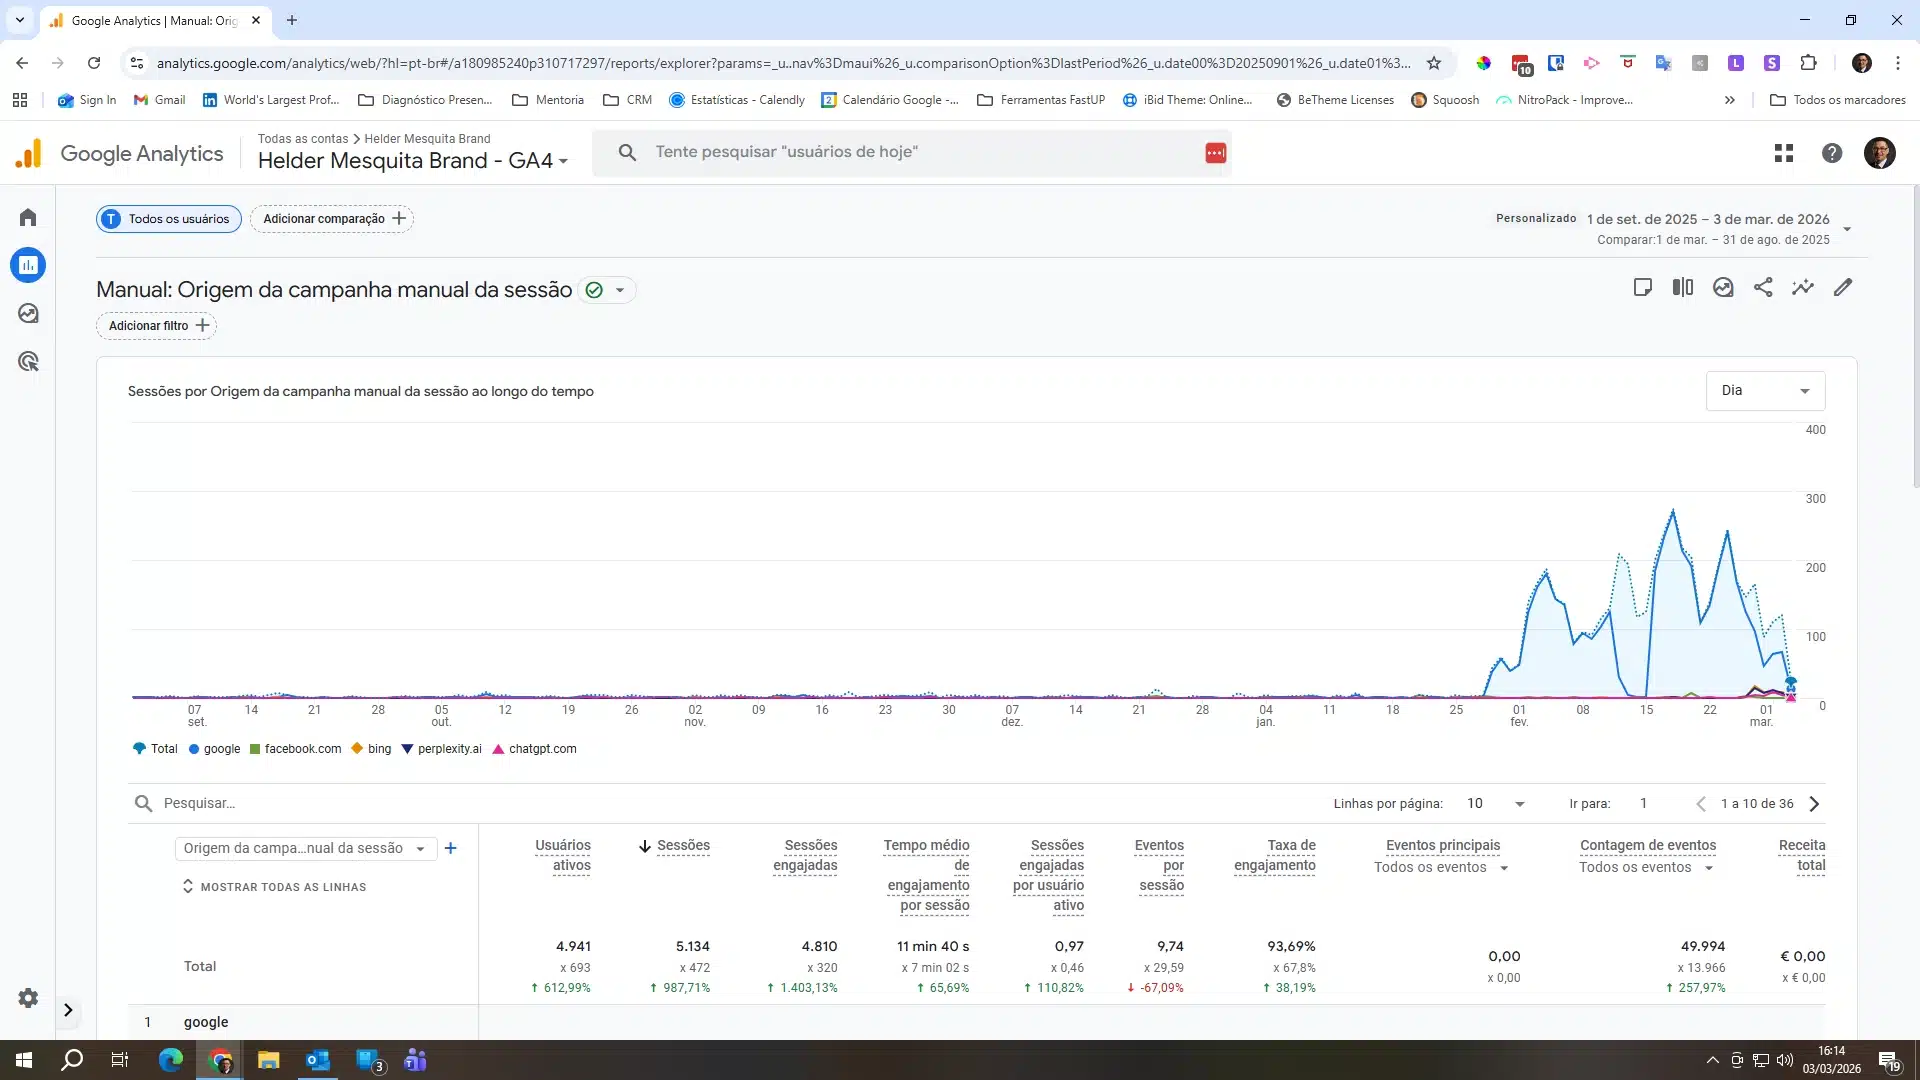Image resolution: width=1920 pixels, height=1080 pixels.
Task: Click the Adicionar comparação button
Action: (x=332, y=219)
